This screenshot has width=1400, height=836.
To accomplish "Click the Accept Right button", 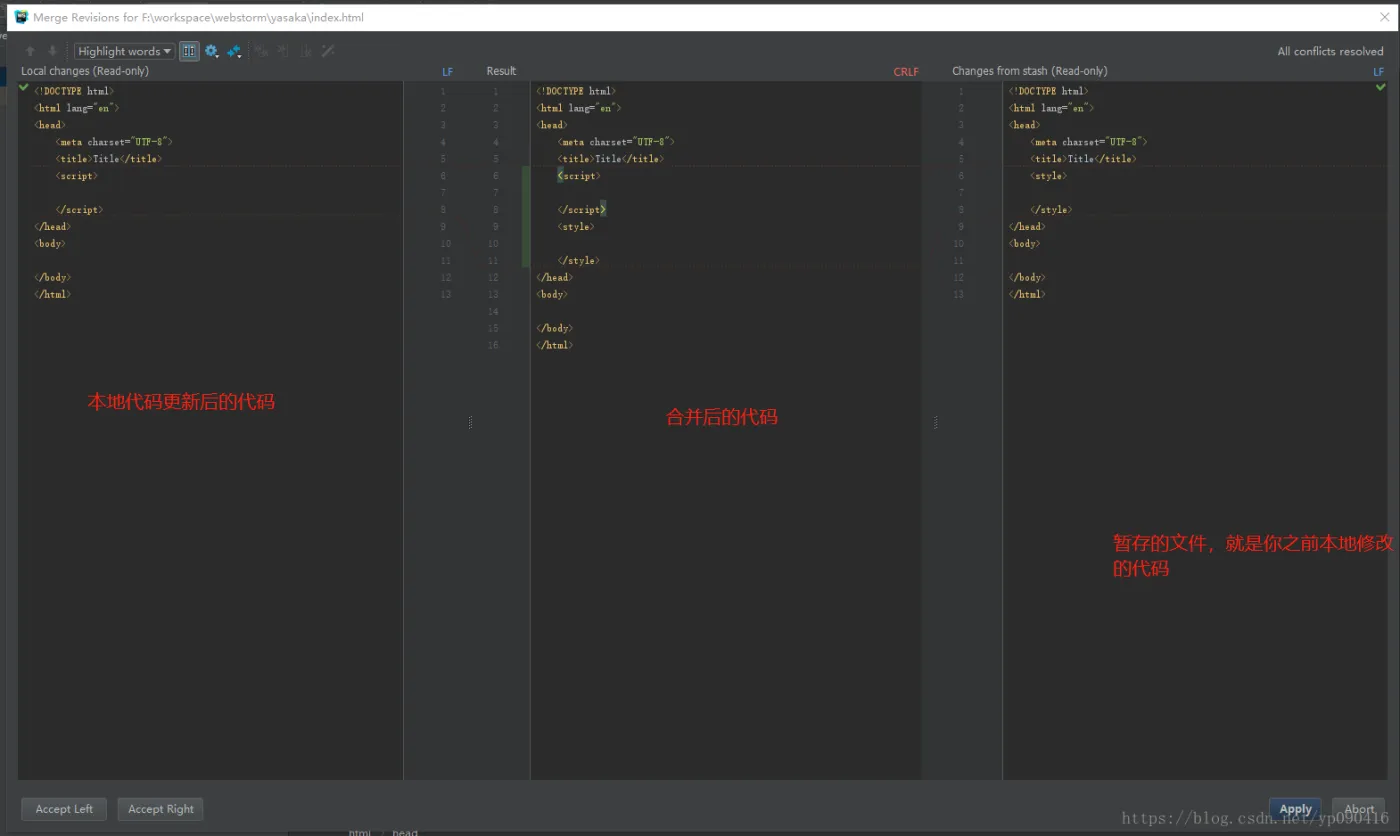I will [161, 809].
